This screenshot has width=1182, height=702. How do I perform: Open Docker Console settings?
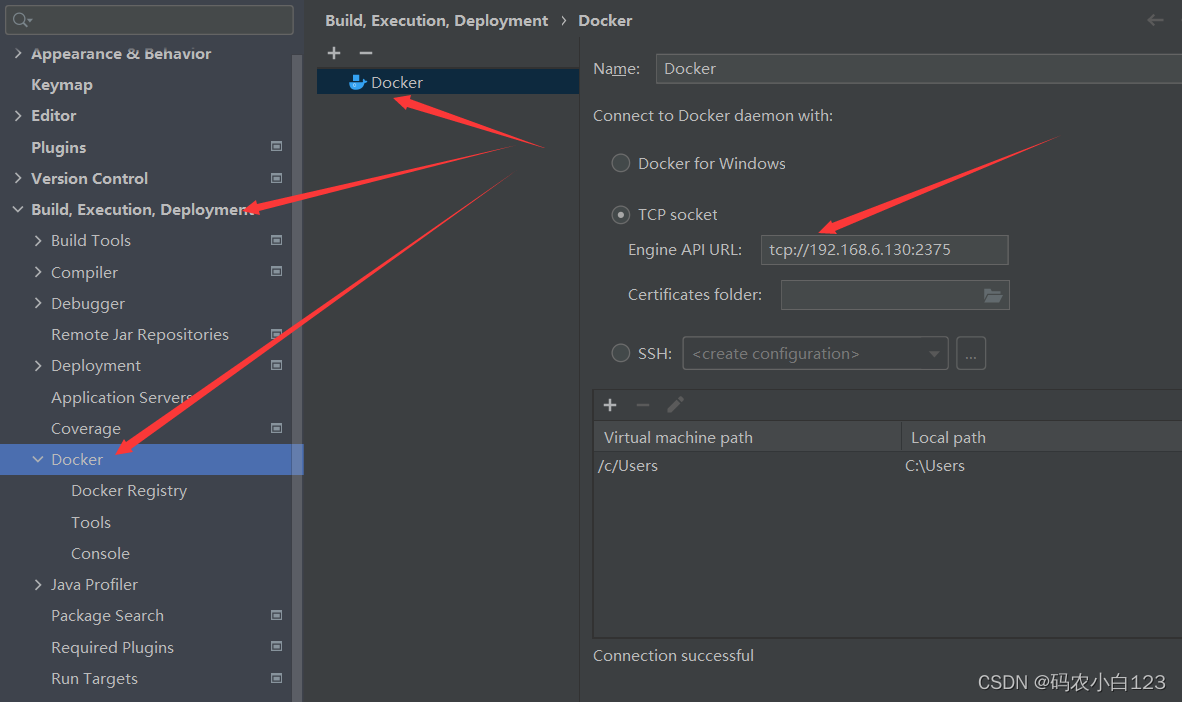pos(100,553)
